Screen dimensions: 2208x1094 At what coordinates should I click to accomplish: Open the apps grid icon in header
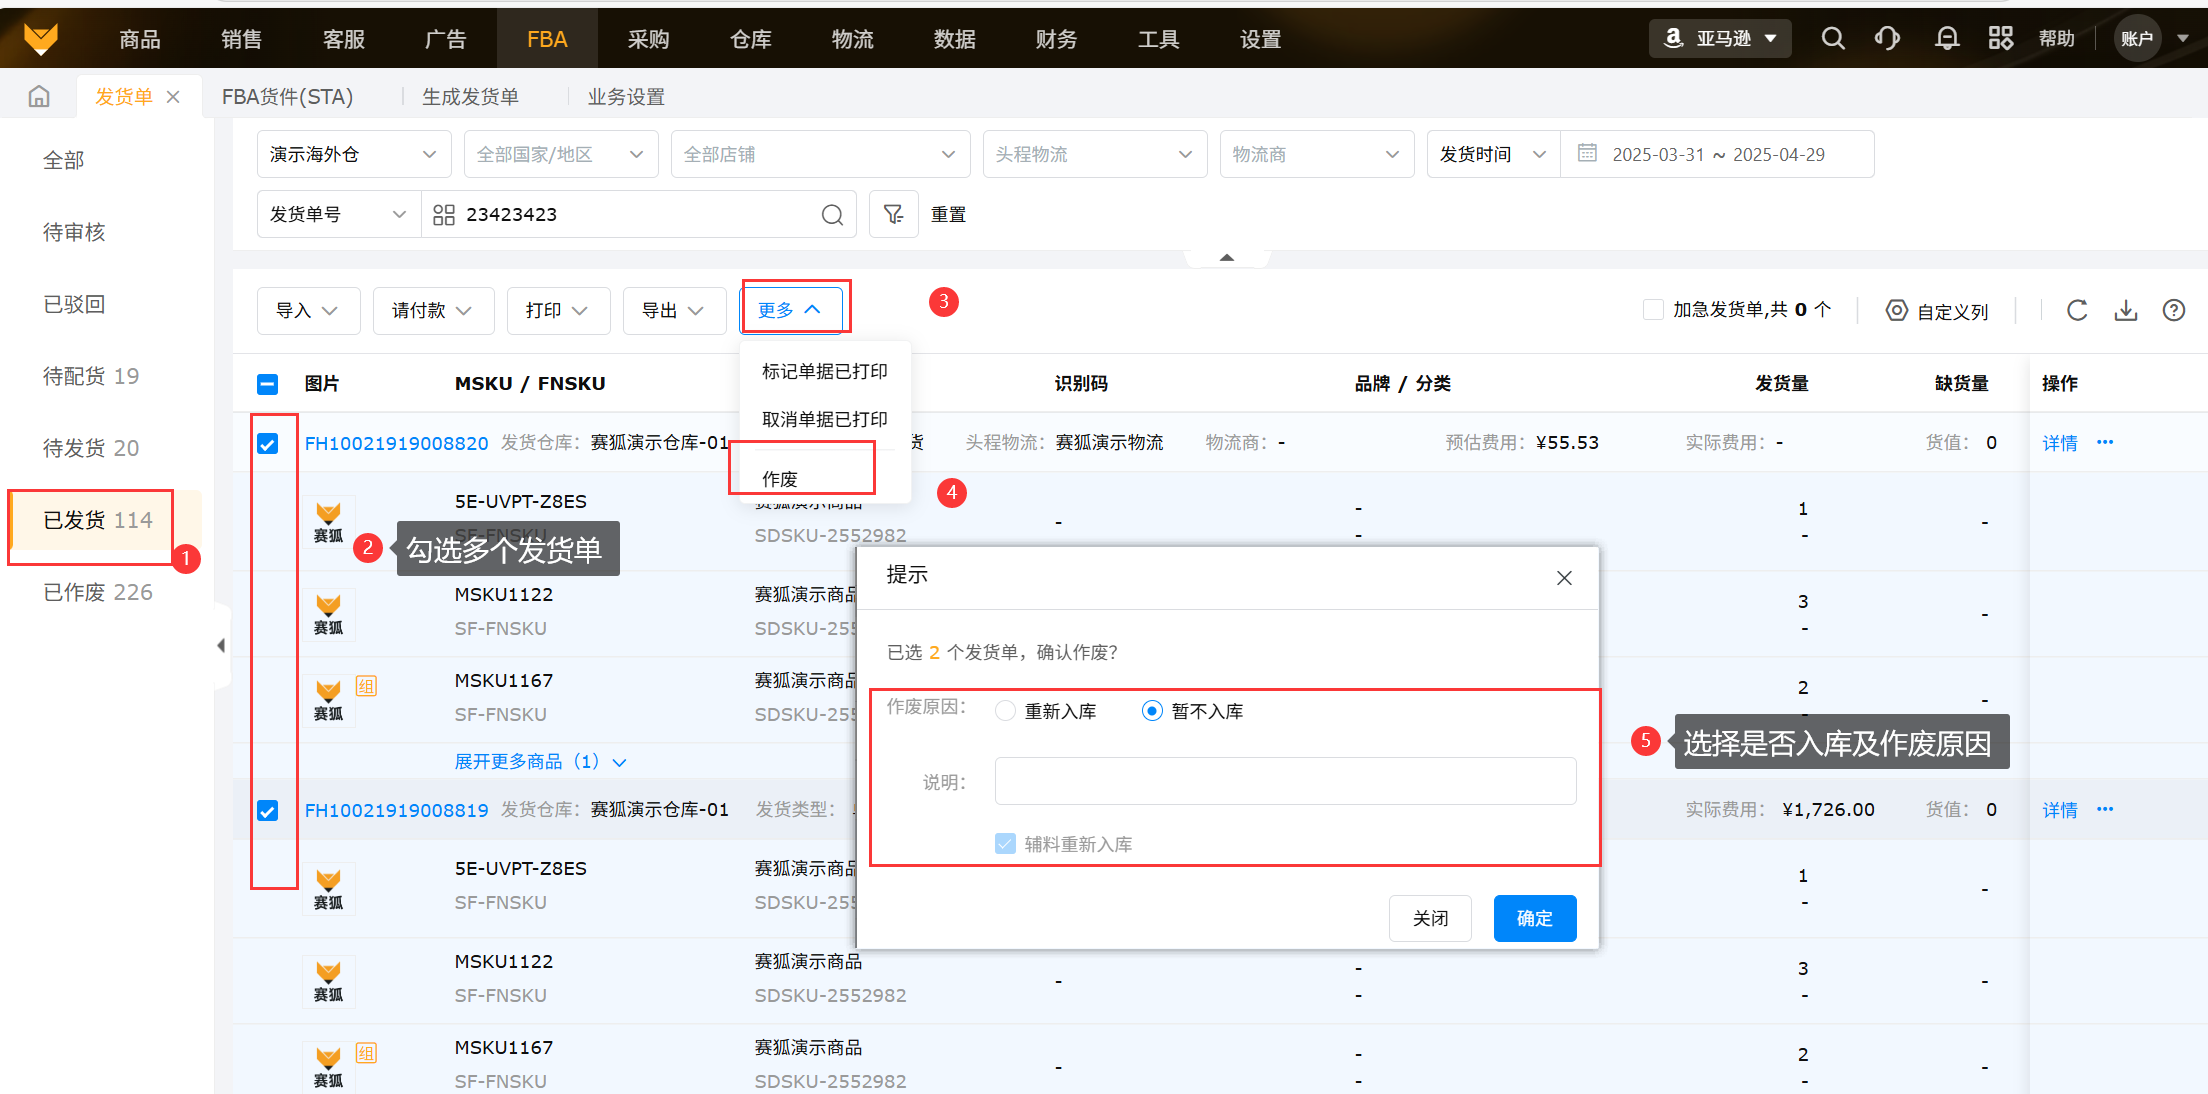click(x=2000, y=39)
